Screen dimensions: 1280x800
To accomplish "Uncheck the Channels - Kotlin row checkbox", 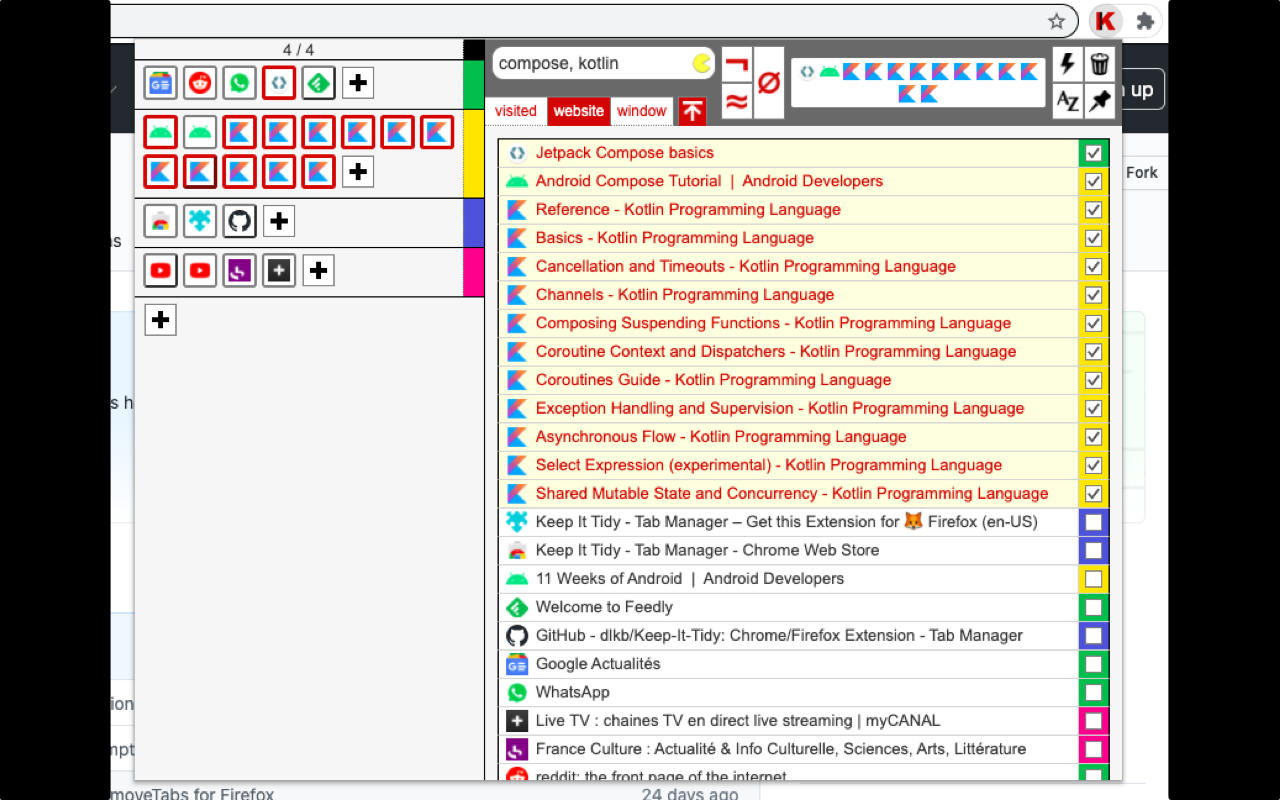I will (x=1093, y=295).
